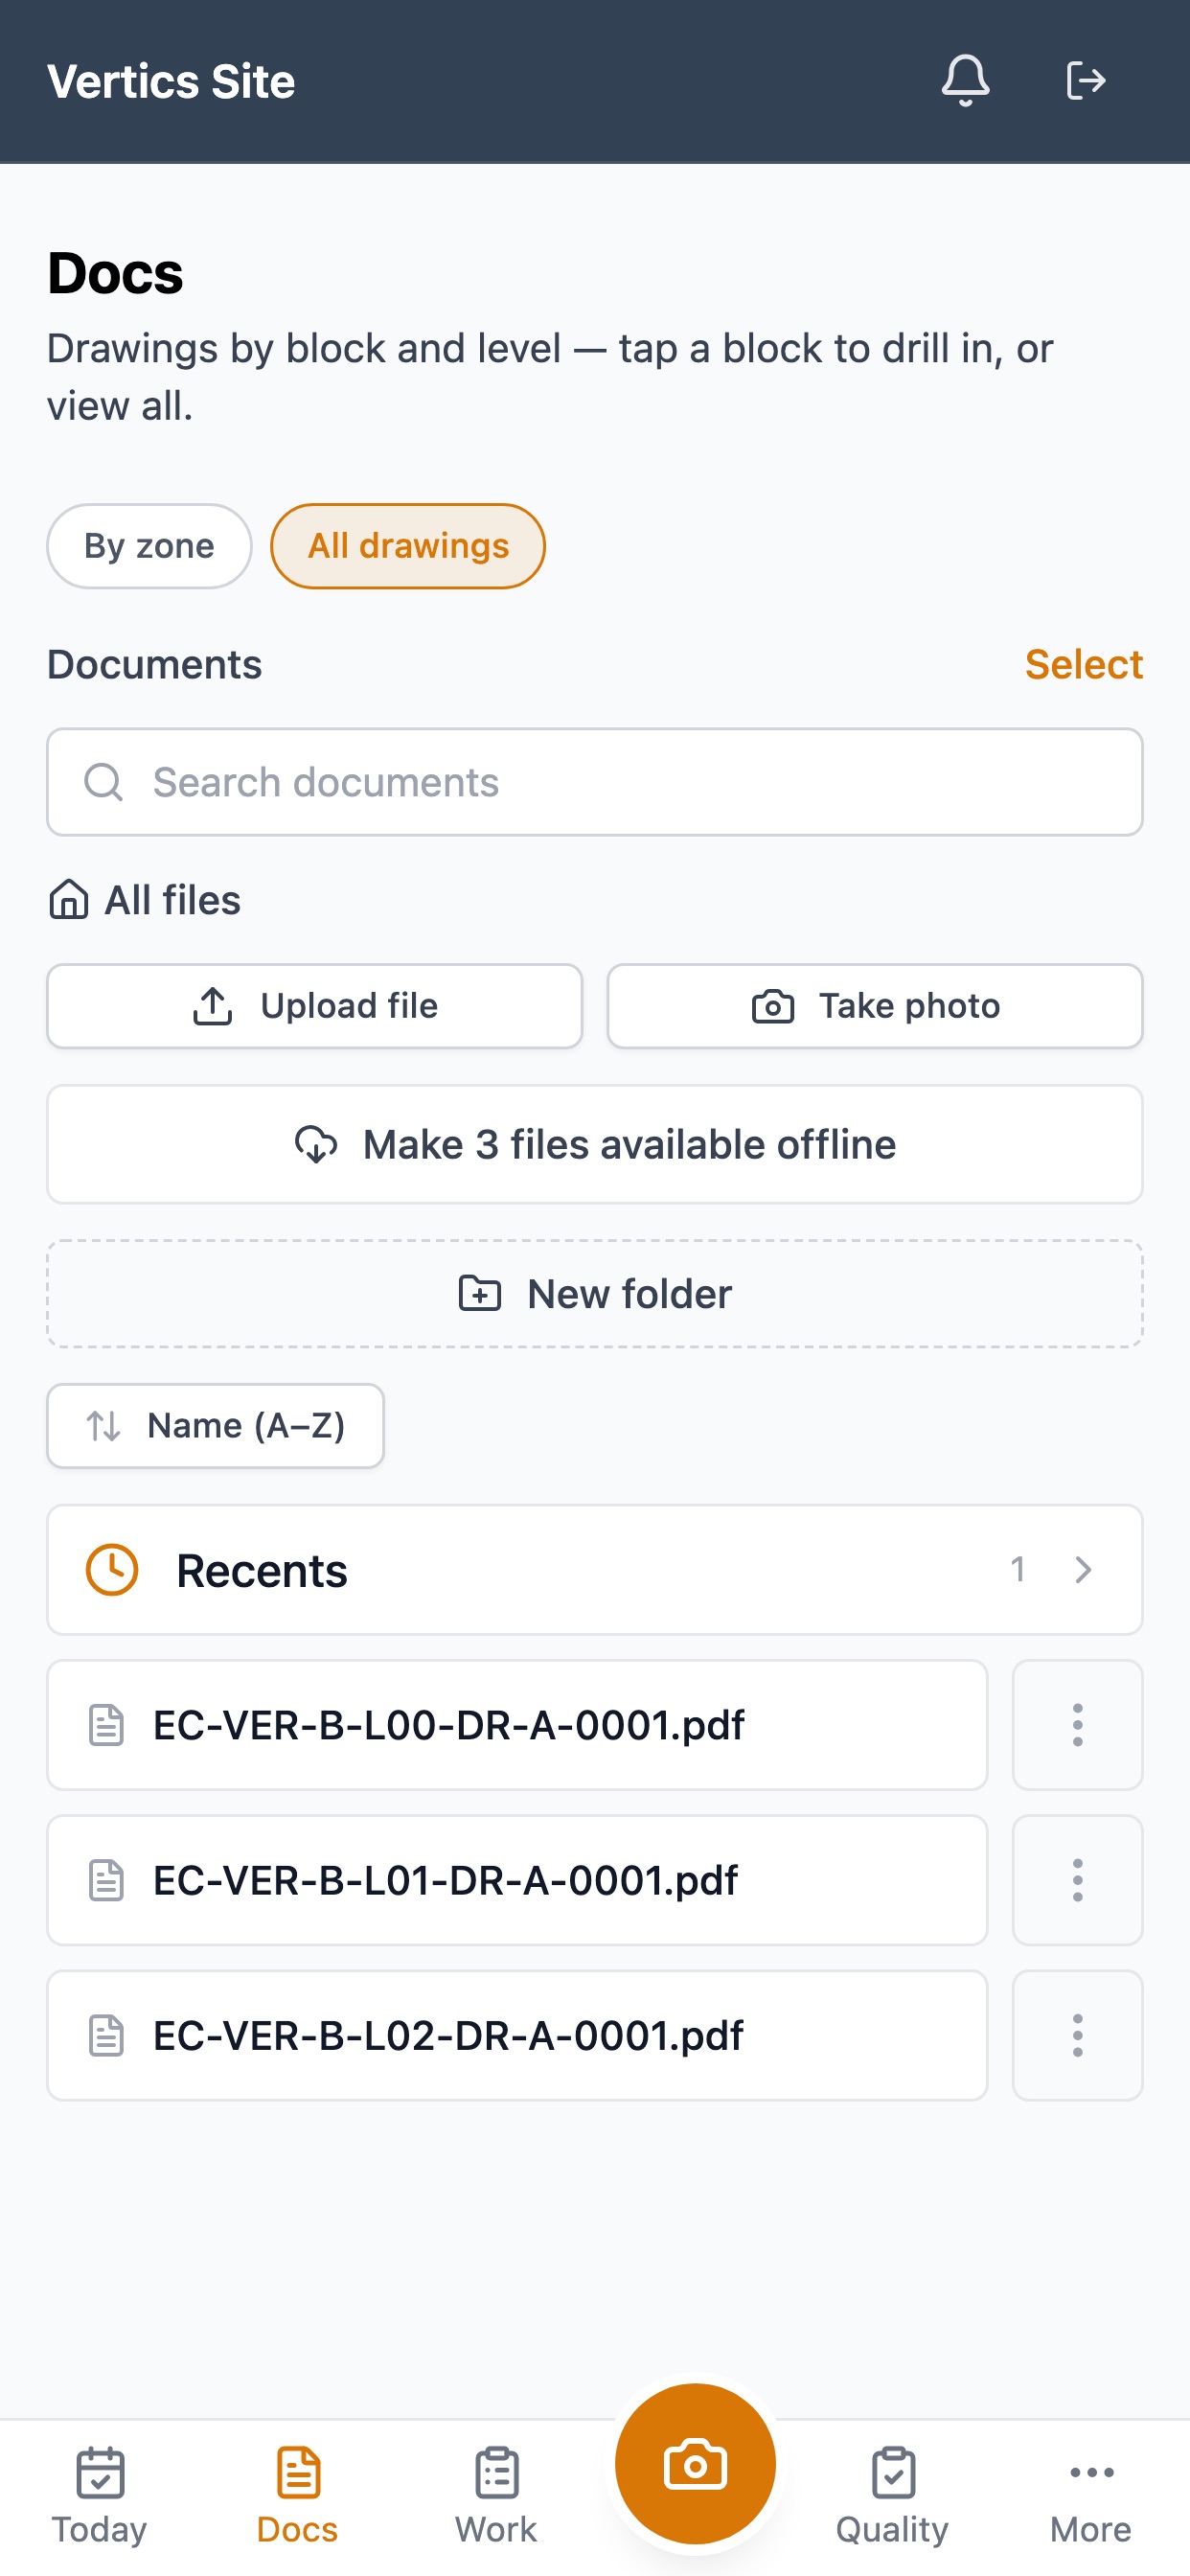Go to the Docs tab
This screenshot has width=1190, height=2576.
pyautogui.click(x=297, y=2497)
